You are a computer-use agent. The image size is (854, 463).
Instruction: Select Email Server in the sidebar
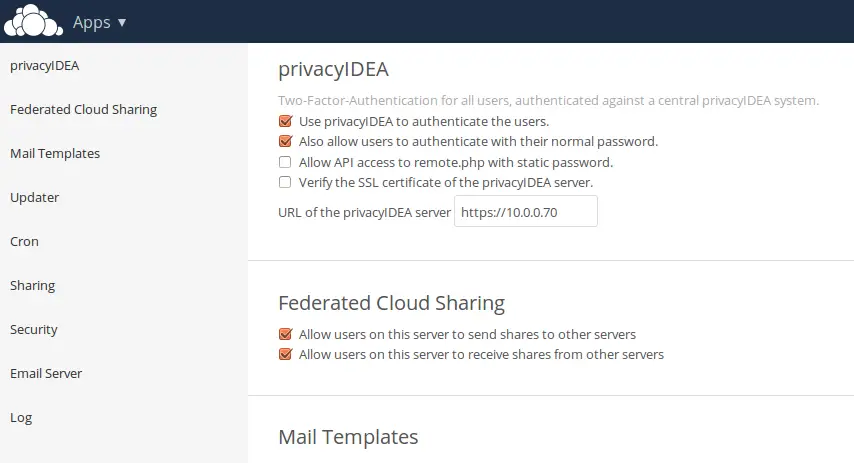coord(46,374)
